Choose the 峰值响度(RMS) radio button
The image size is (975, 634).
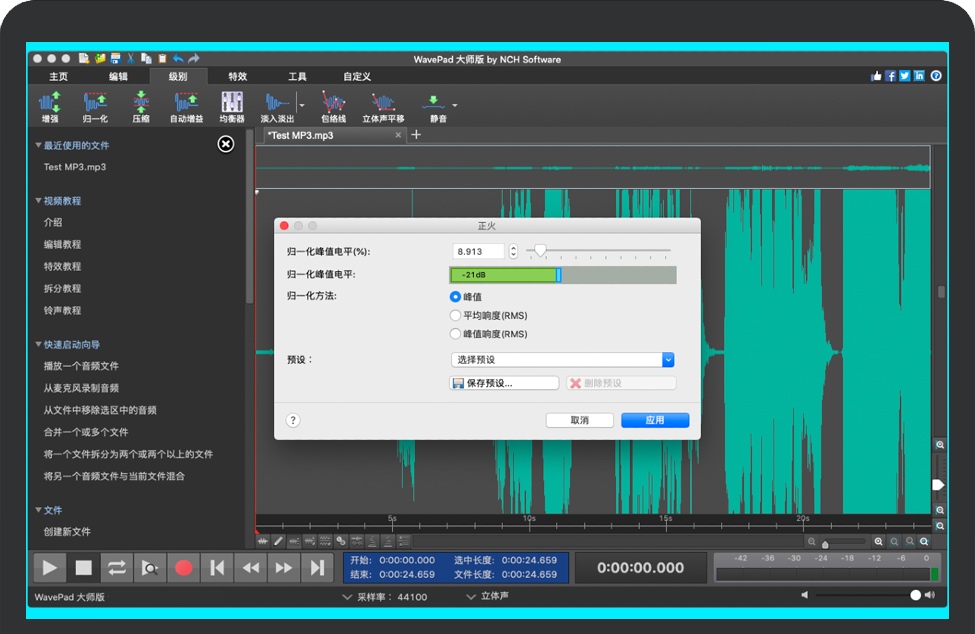(456, 334)
